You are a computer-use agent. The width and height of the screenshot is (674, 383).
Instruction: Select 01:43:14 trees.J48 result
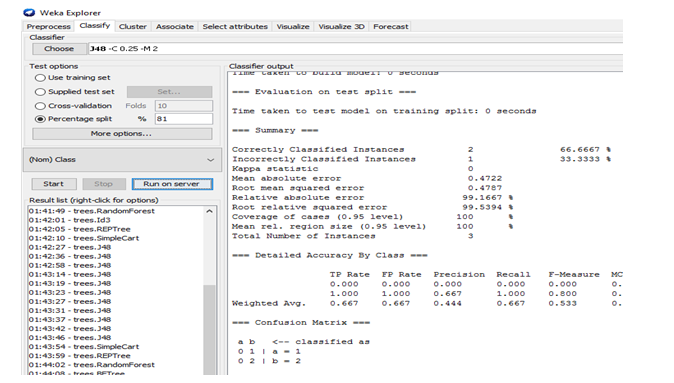(x=70, y=274)
